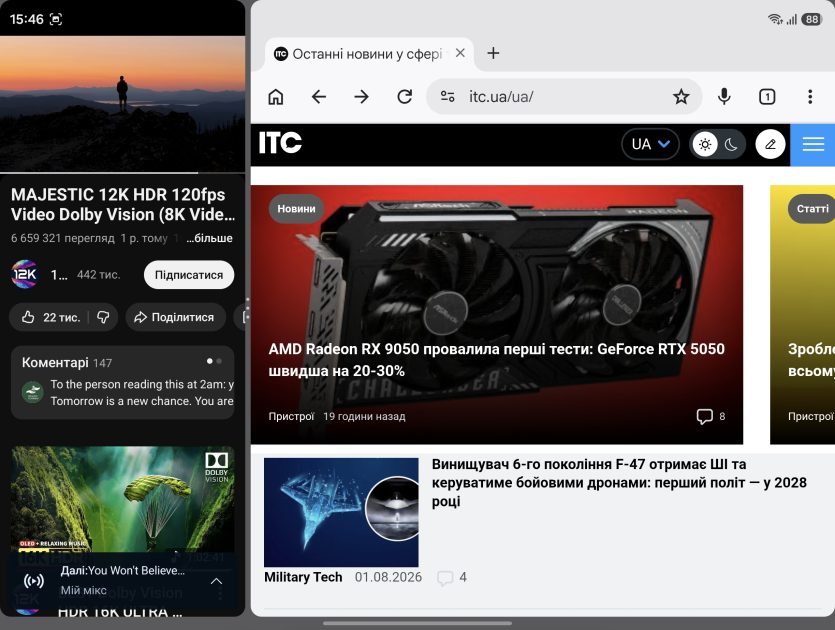
Task: Check the Wi-Fi status icon
Action: tap(775, 20)
